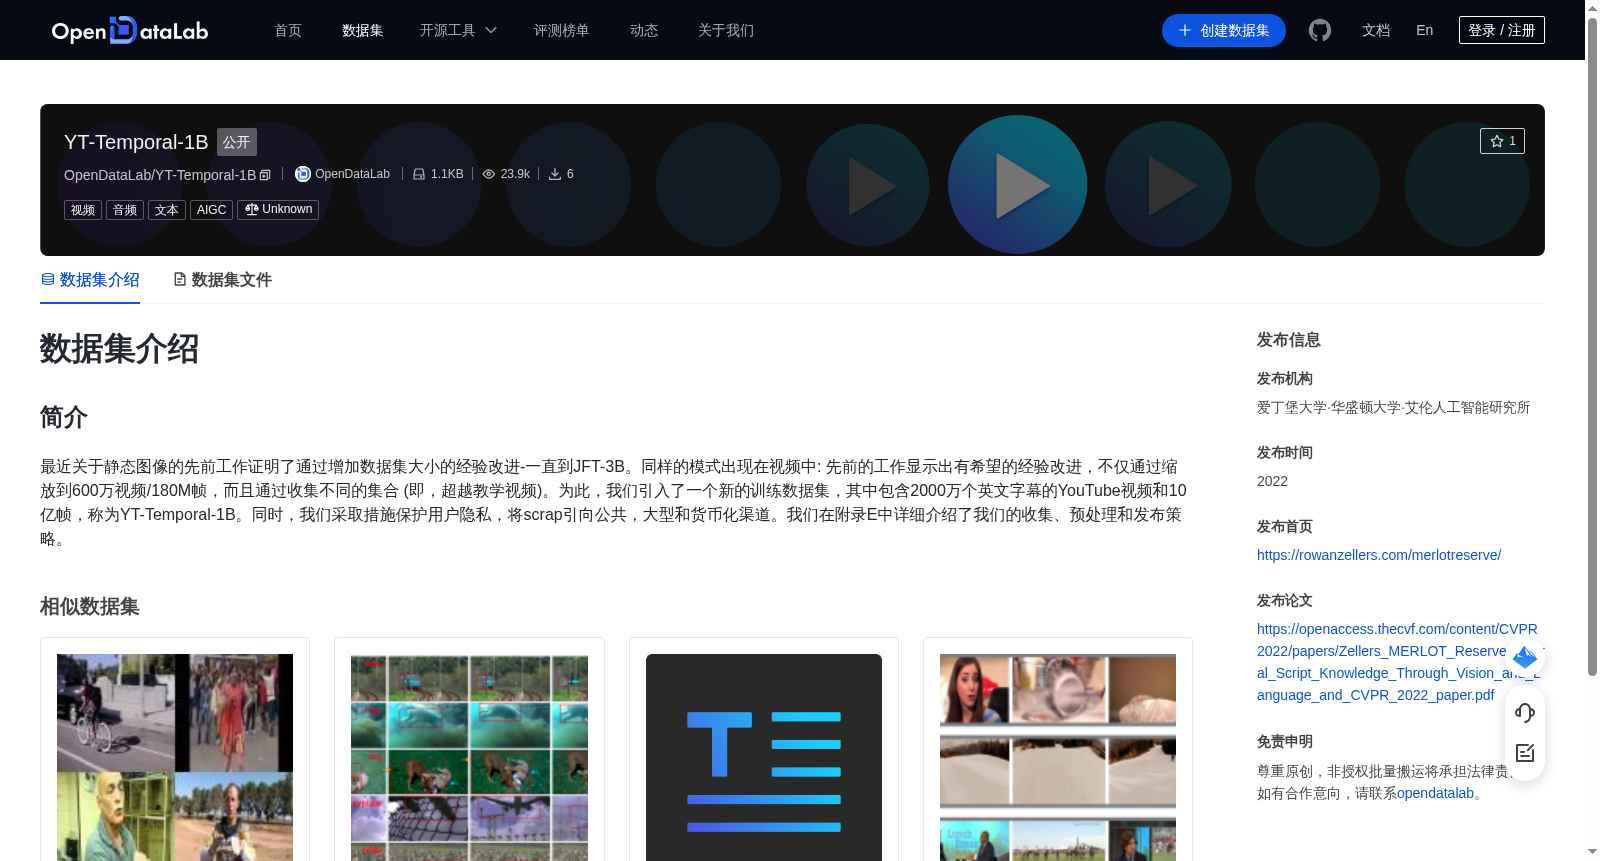The height and width of the screenshot is (861, 1600).
Task: Switch to 数据集介绍 tab
Action: tap(90, 280)
